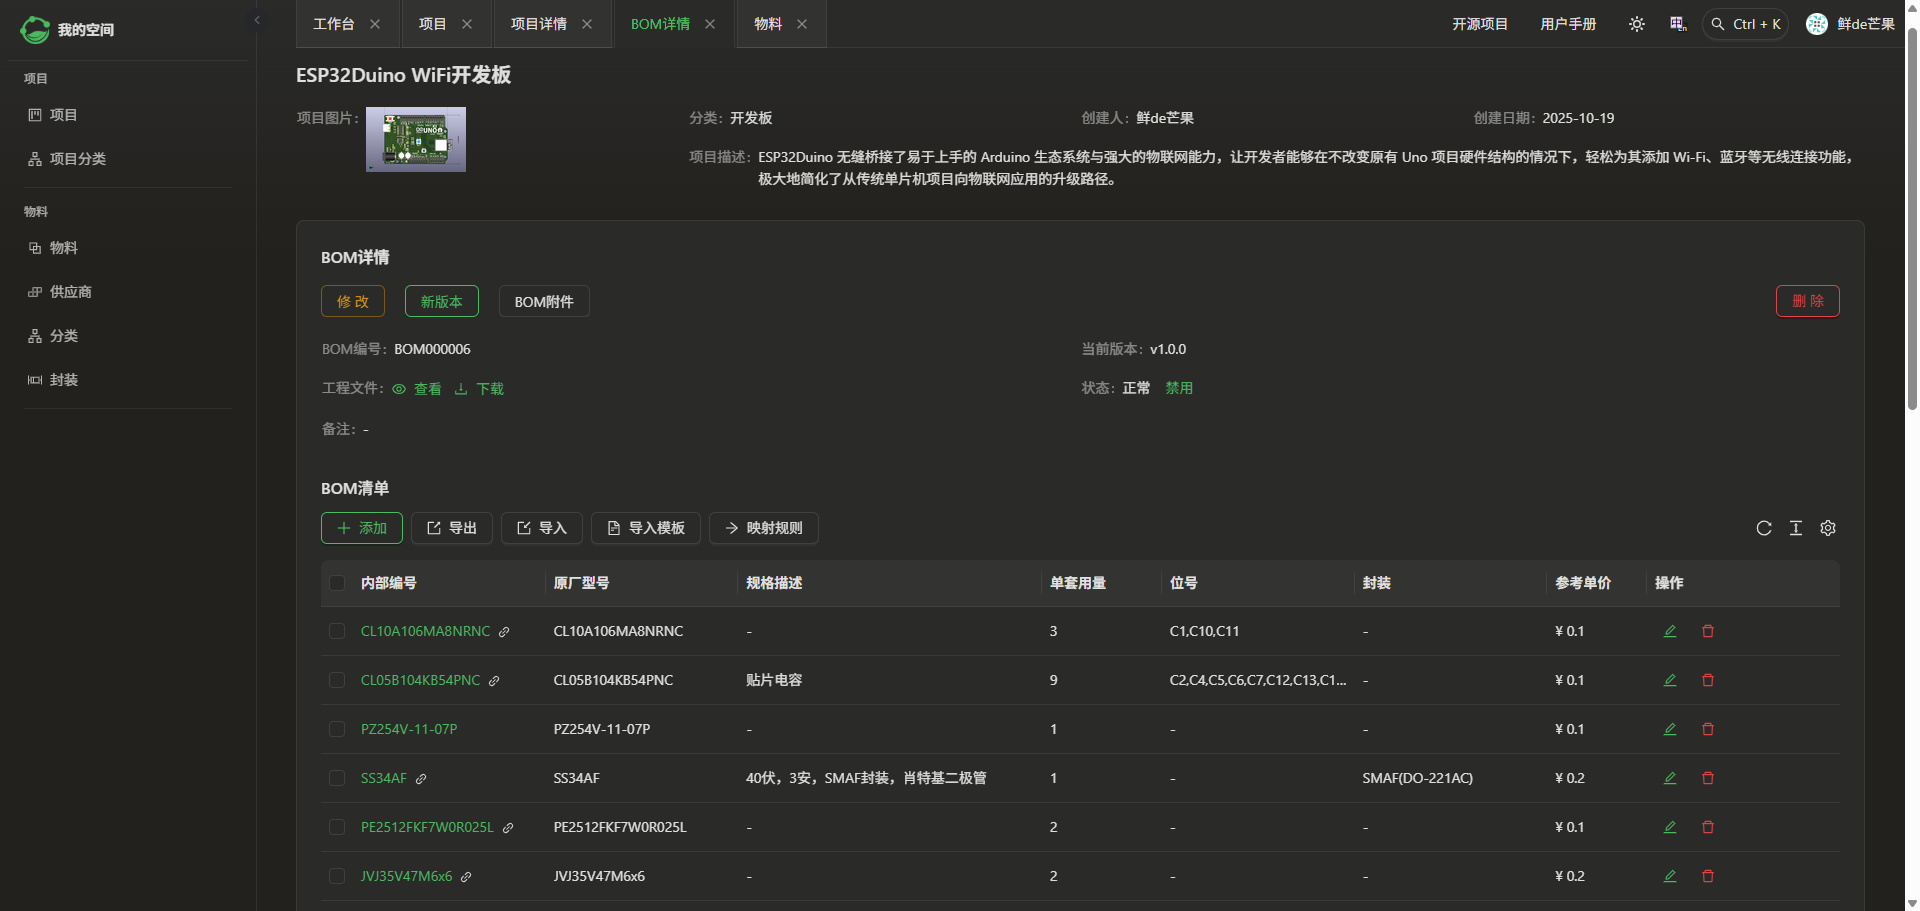Select the JVJ35V47M6x6 row checkbox
Screen dimensions: 1920x911
tap(337, 876)
